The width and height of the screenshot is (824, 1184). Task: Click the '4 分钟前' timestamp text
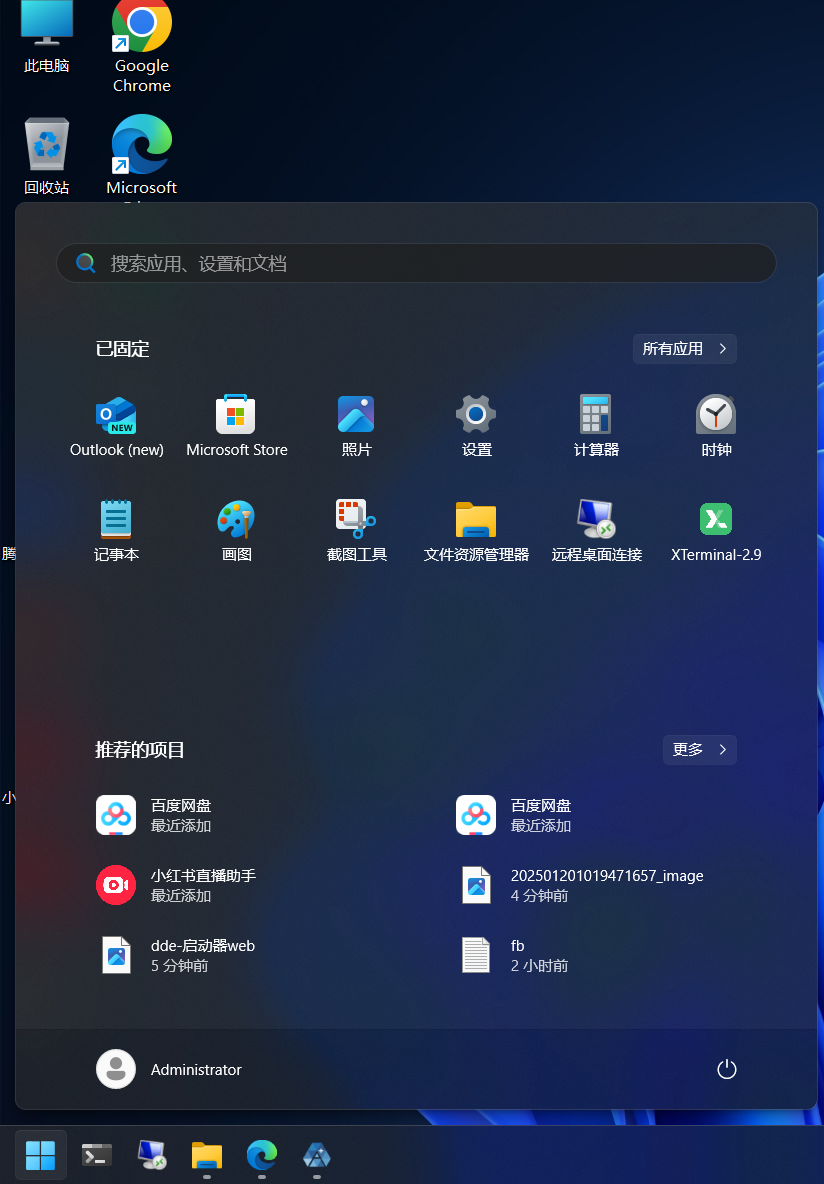[x=539, y=896]
